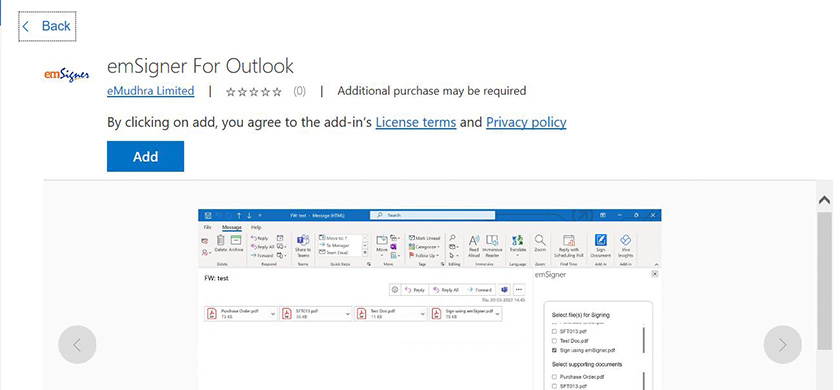Click the blue Add button

[145, 156]
